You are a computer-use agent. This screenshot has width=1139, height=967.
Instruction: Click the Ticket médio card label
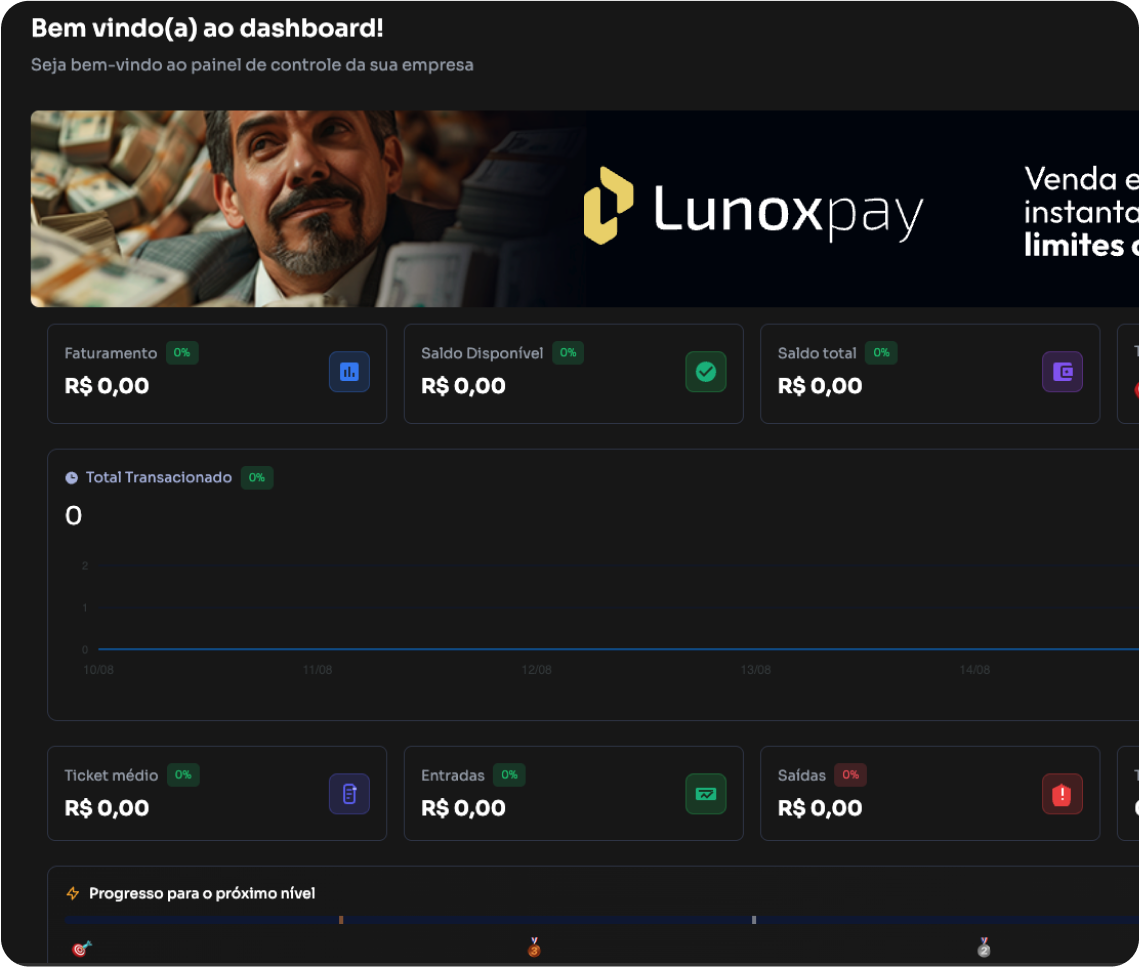pyautogui.click(x=111, y=775)
